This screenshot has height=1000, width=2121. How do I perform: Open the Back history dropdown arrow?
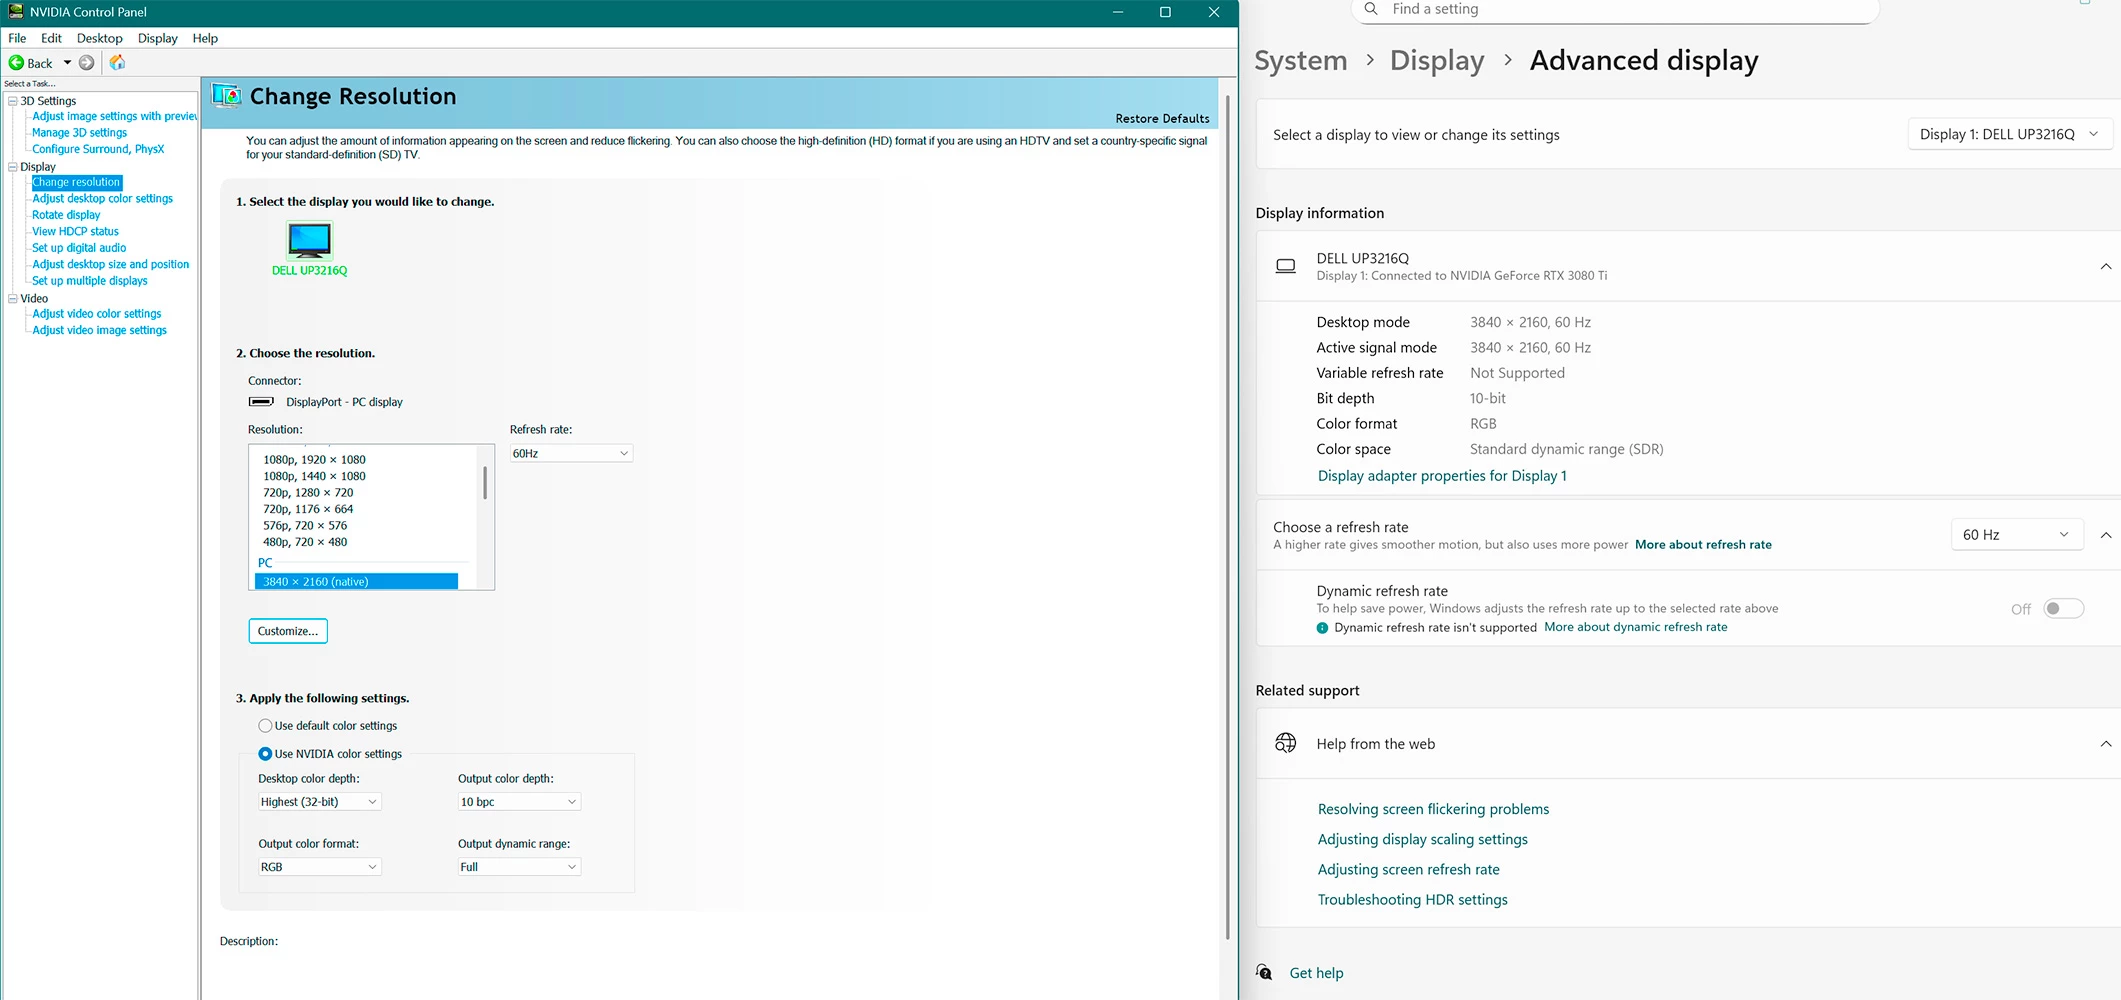[x=67, y=63]
